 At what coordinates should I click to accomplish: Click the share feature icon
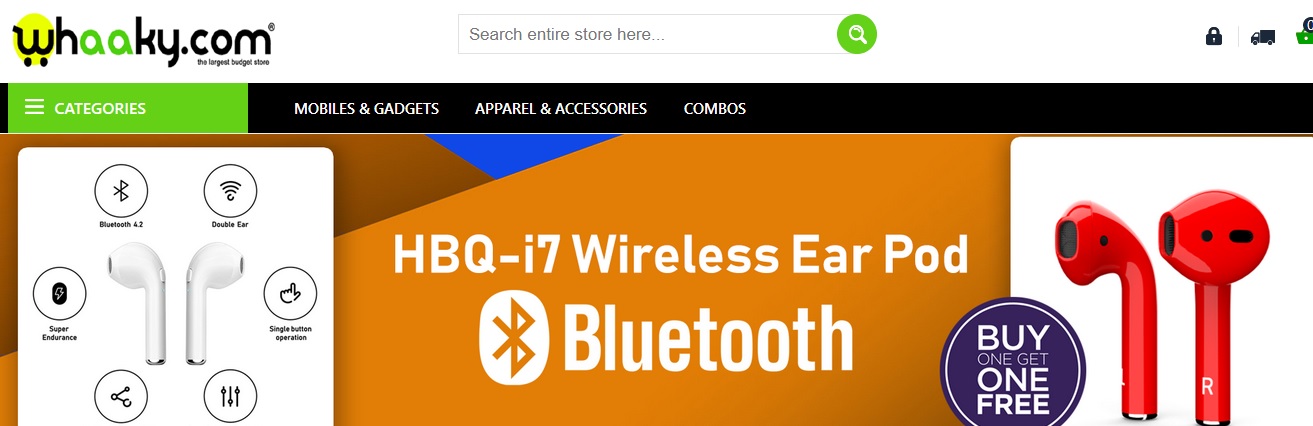point(121,397)
